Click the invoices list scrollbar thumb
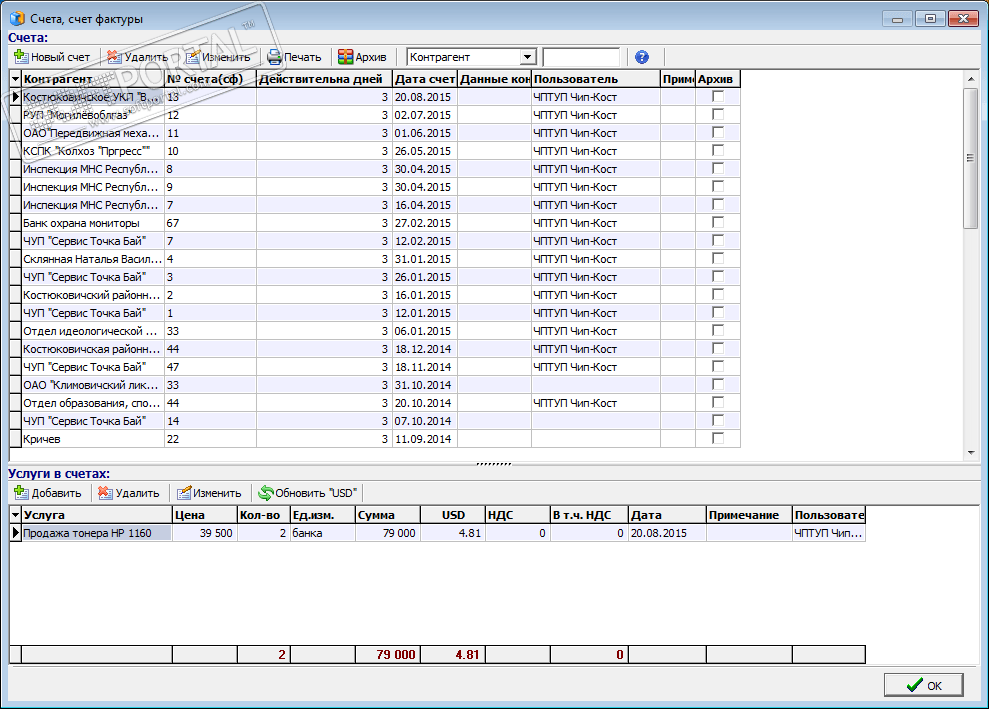 [971, 158]
